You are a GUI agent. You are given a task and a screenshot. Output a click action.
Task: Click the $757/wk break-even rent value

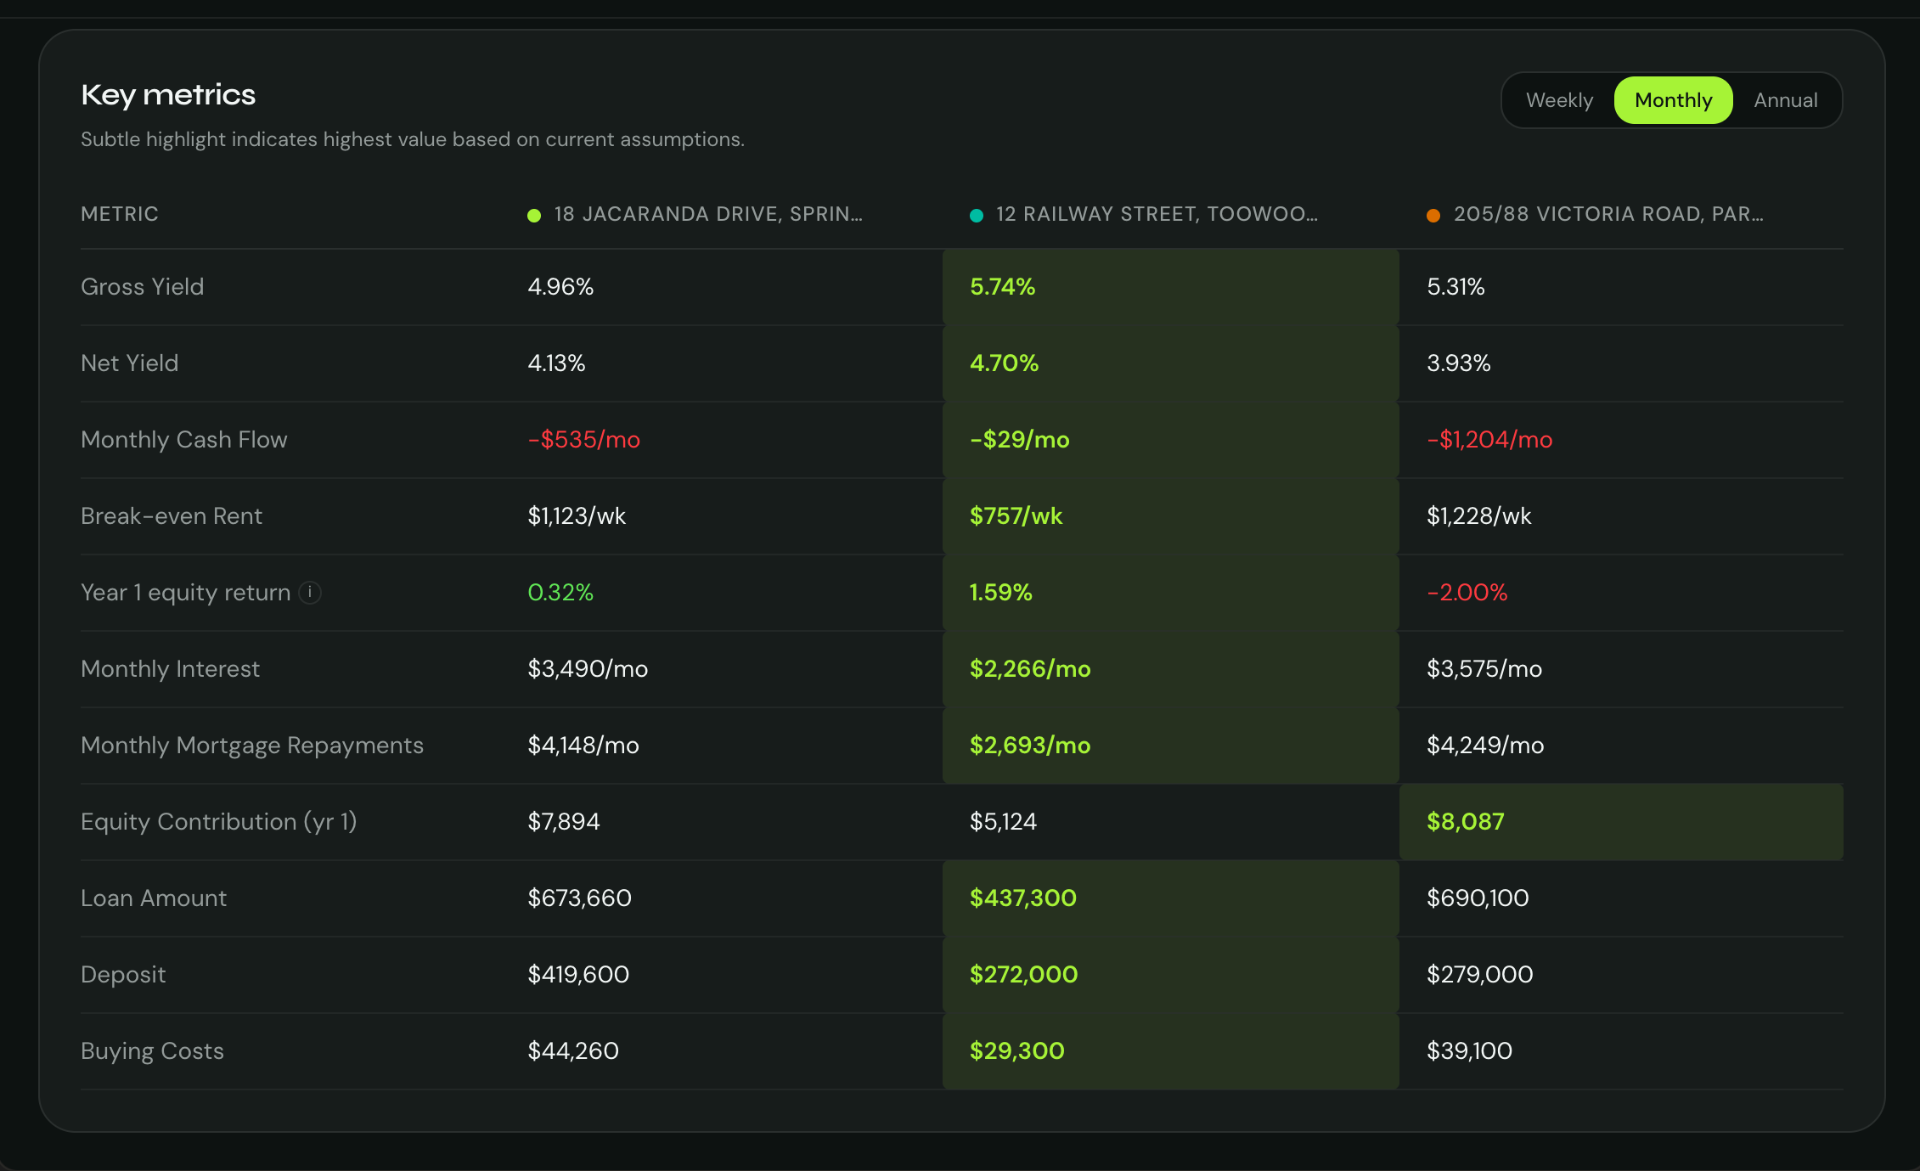[1016, 516]
